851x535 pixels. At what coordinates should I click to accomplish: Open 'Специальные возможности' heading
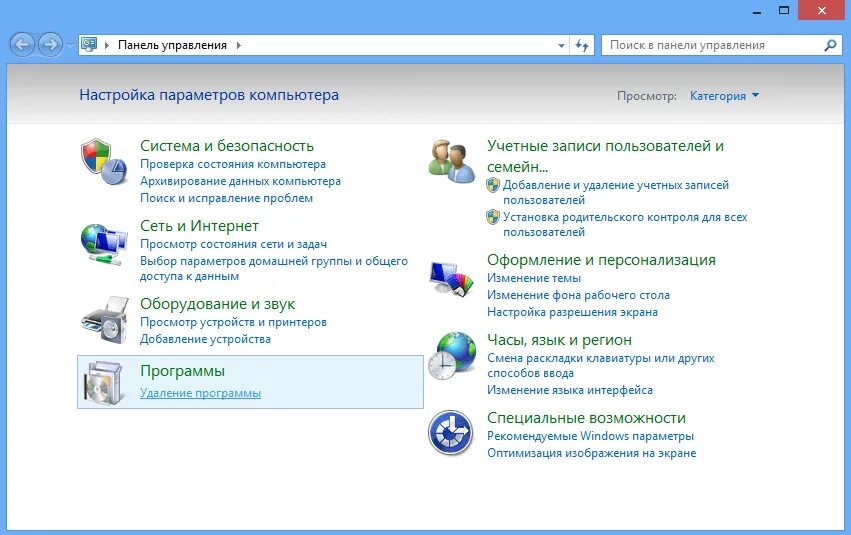[586, 418]
